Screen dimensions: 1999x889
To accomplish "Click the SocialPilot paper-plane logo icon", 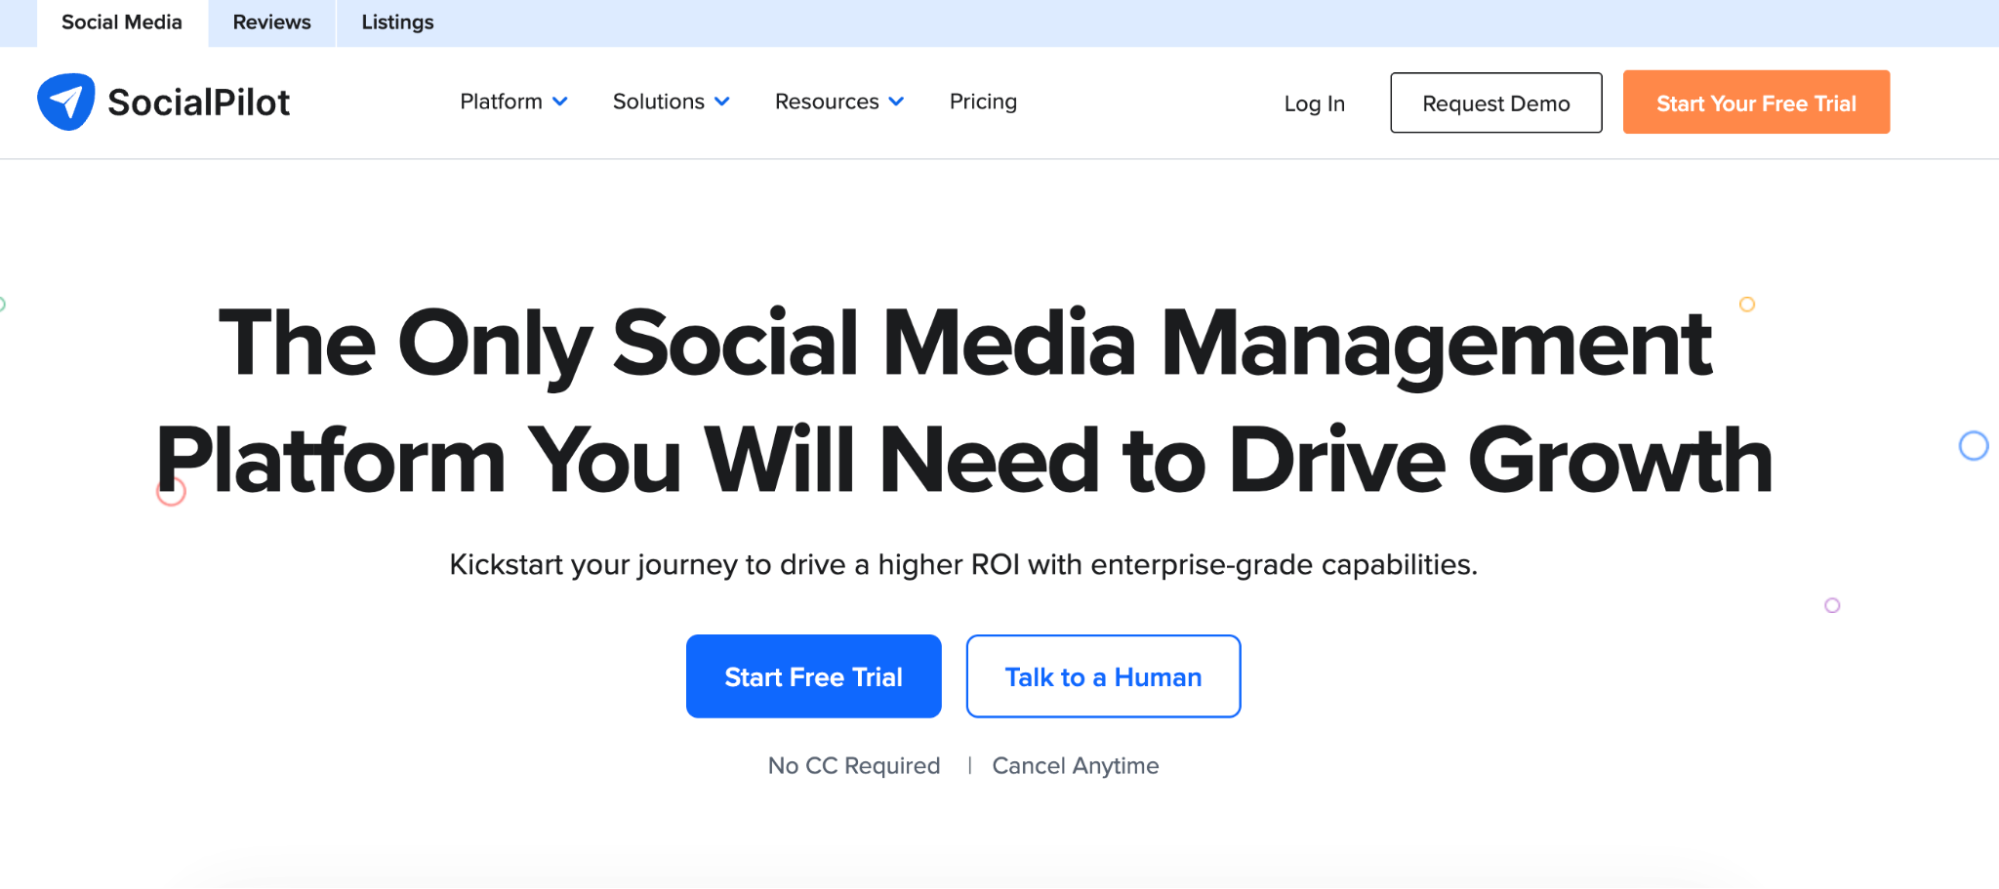I will point(66,102).
